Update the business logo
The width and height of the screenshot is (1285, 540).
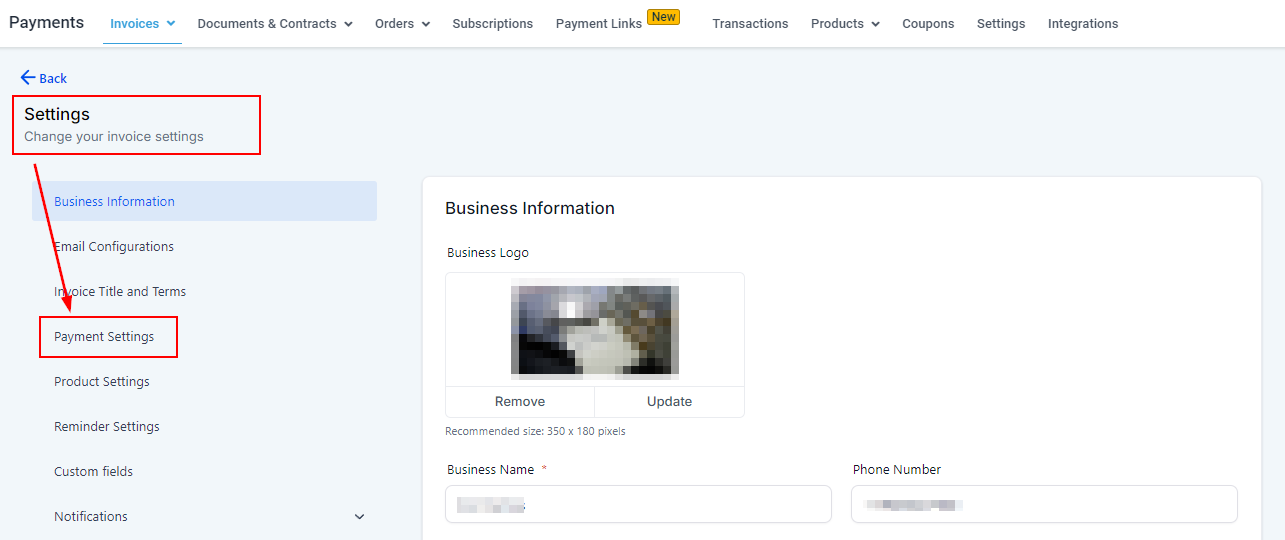670,402
